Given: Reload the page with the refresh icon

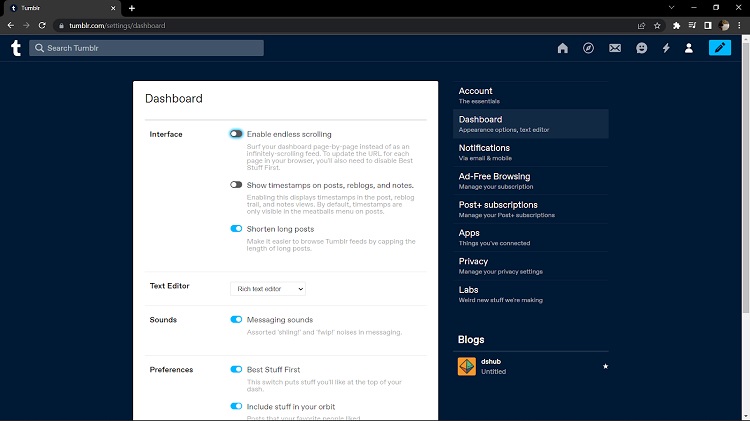Looking at the screenshot, I should tap(42, 25).
